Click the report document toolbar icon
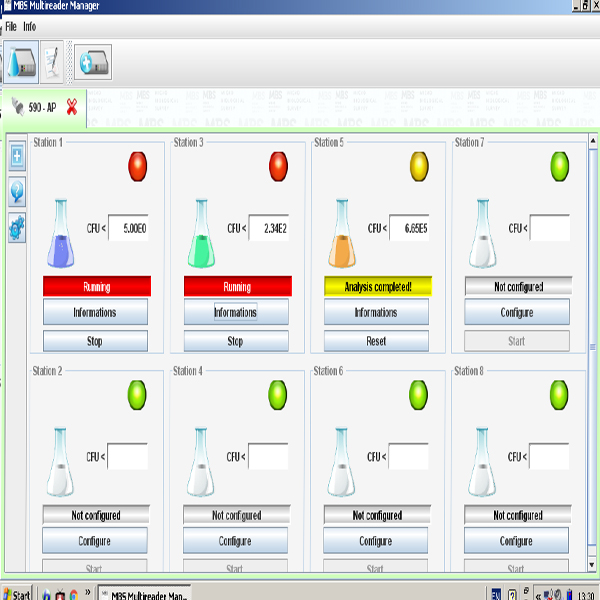This screenshot has width=600, height=600. [x=52, y=62]
